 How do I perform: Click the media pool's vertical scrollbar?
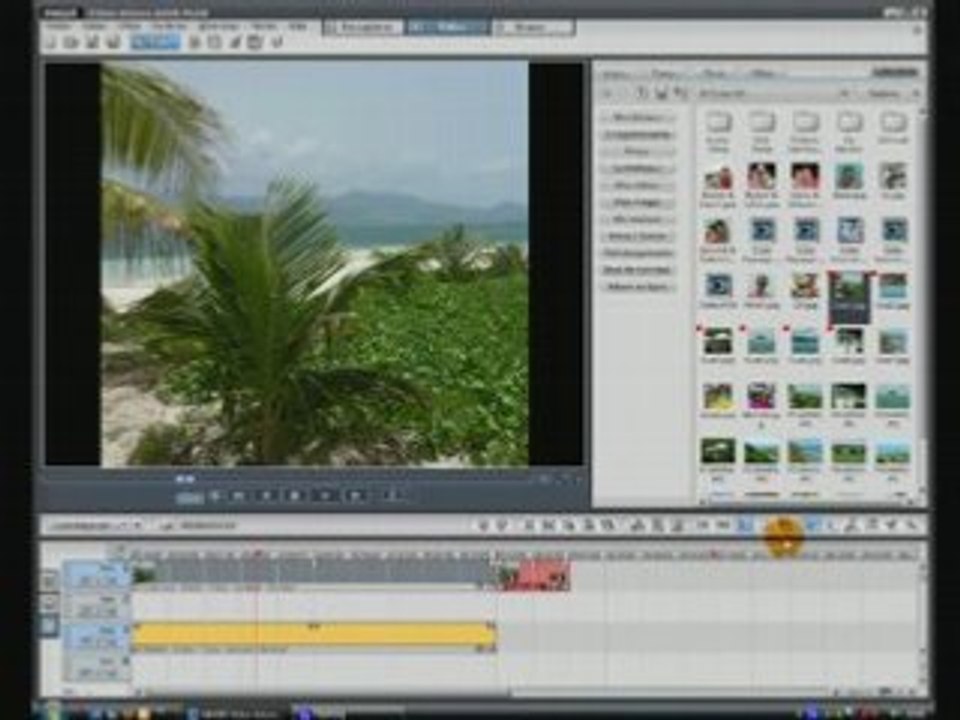(922, 303)
